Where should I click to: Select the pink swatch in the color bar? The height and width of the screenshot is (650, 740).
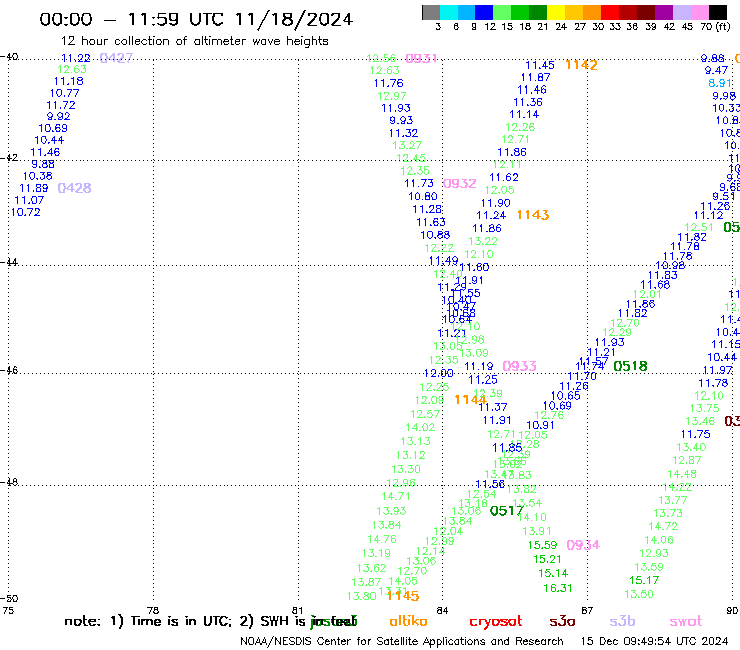click(x=699, y=12)
